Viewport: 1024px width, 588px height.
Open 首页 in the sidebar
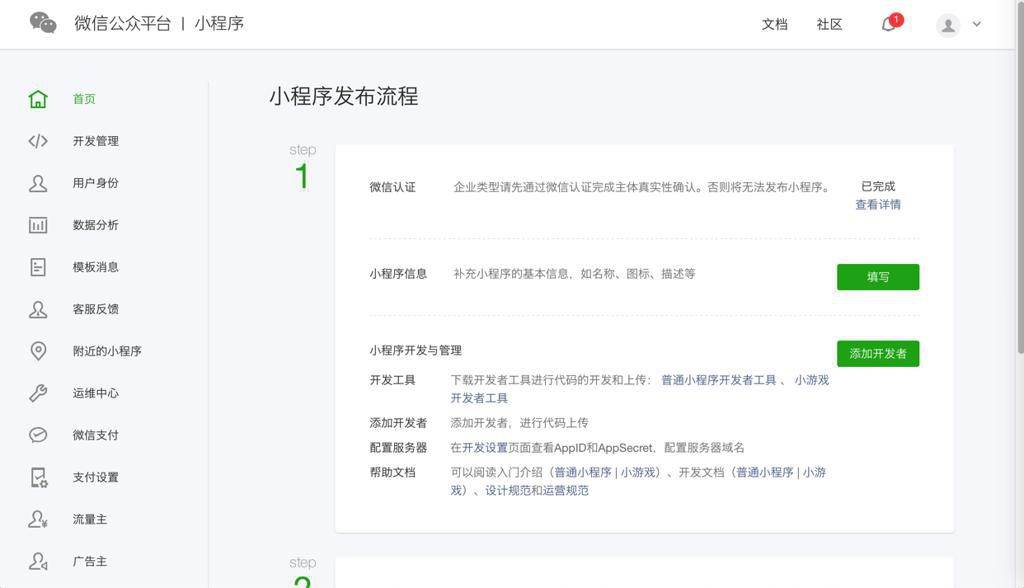84,99
